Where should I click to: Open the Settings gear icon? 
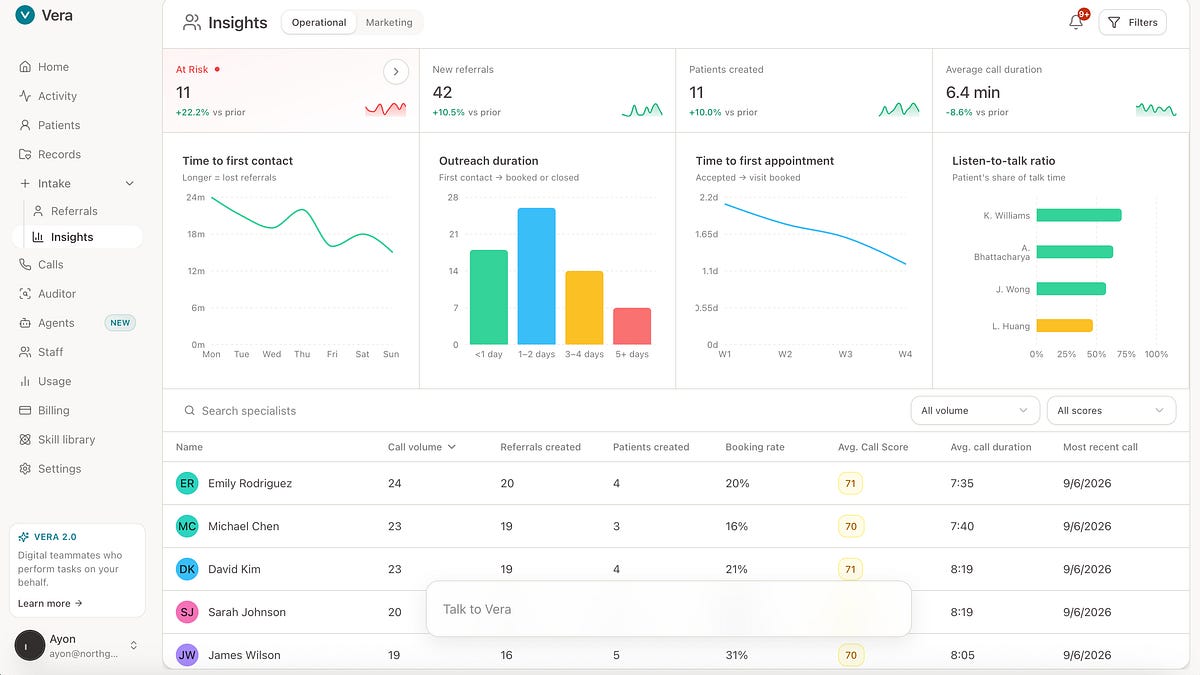(25, 468)
